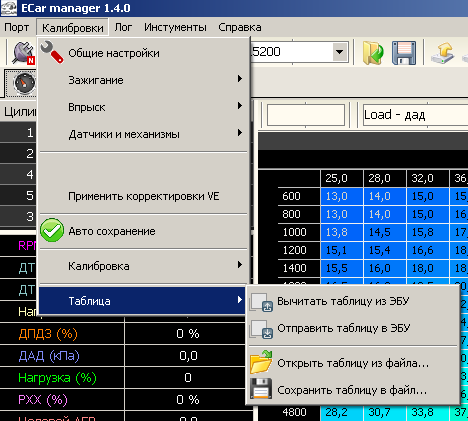Click the floppy disk save toolbar icon
The image size is (468, 421).
click(x=404, y=53)
